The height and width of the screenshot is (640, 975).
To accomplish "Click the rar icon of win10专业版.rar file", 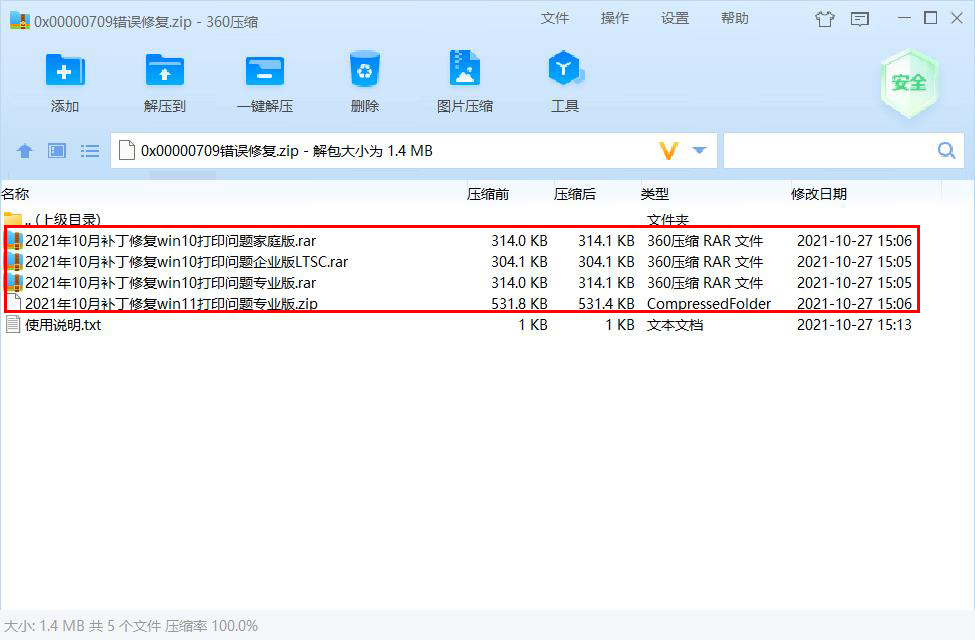I will [14, 283].
